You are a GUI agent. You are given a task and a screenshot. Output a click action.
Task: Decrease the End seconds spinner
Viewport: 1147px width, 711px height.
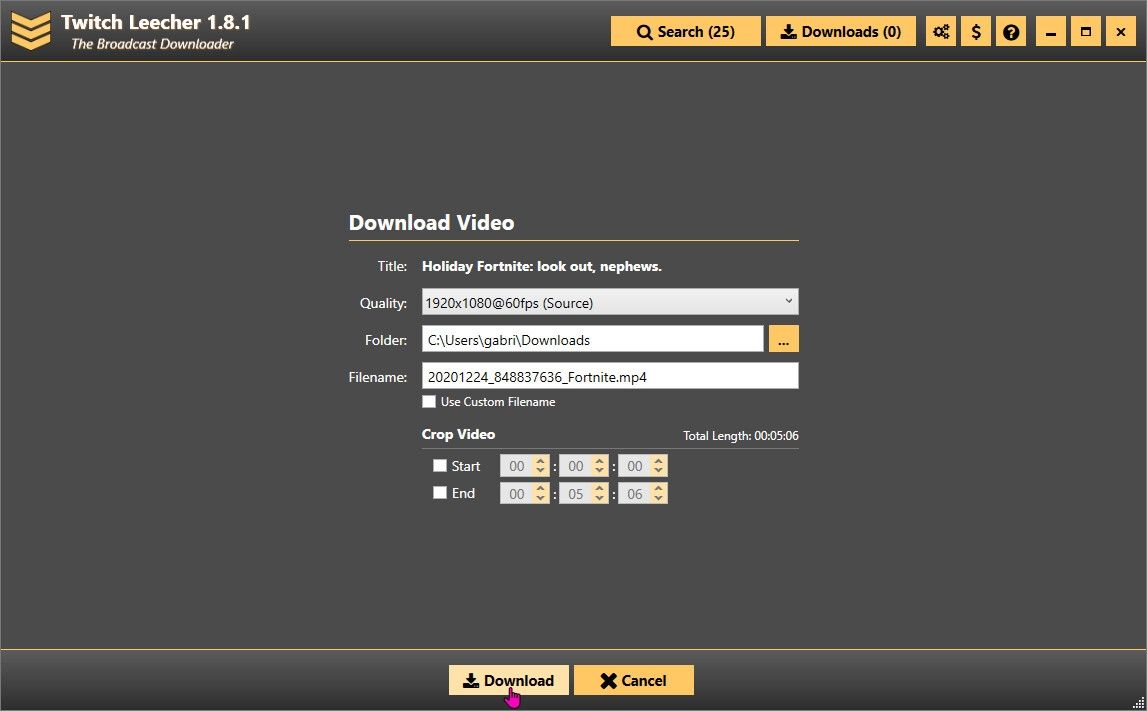click(x=659, y=498)
